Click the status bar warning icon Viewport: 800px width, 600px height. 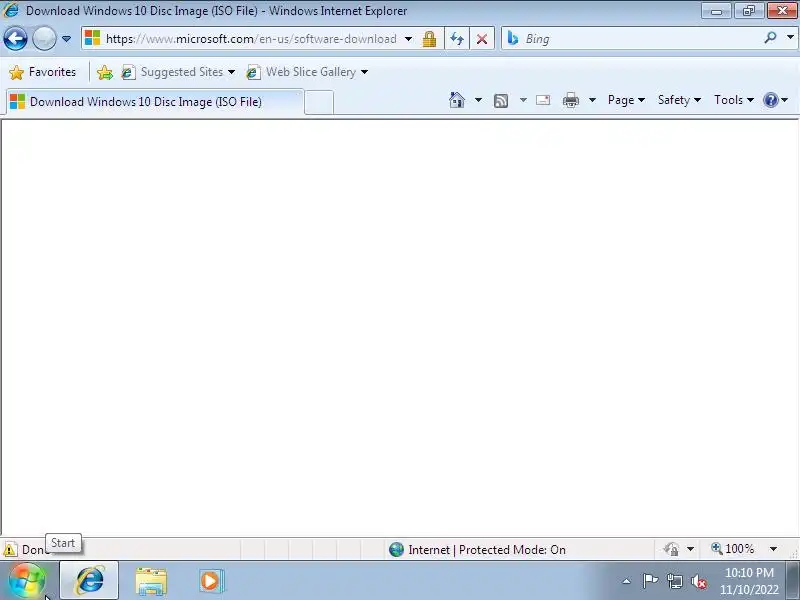pyautogui.click(x=10, y=549)
